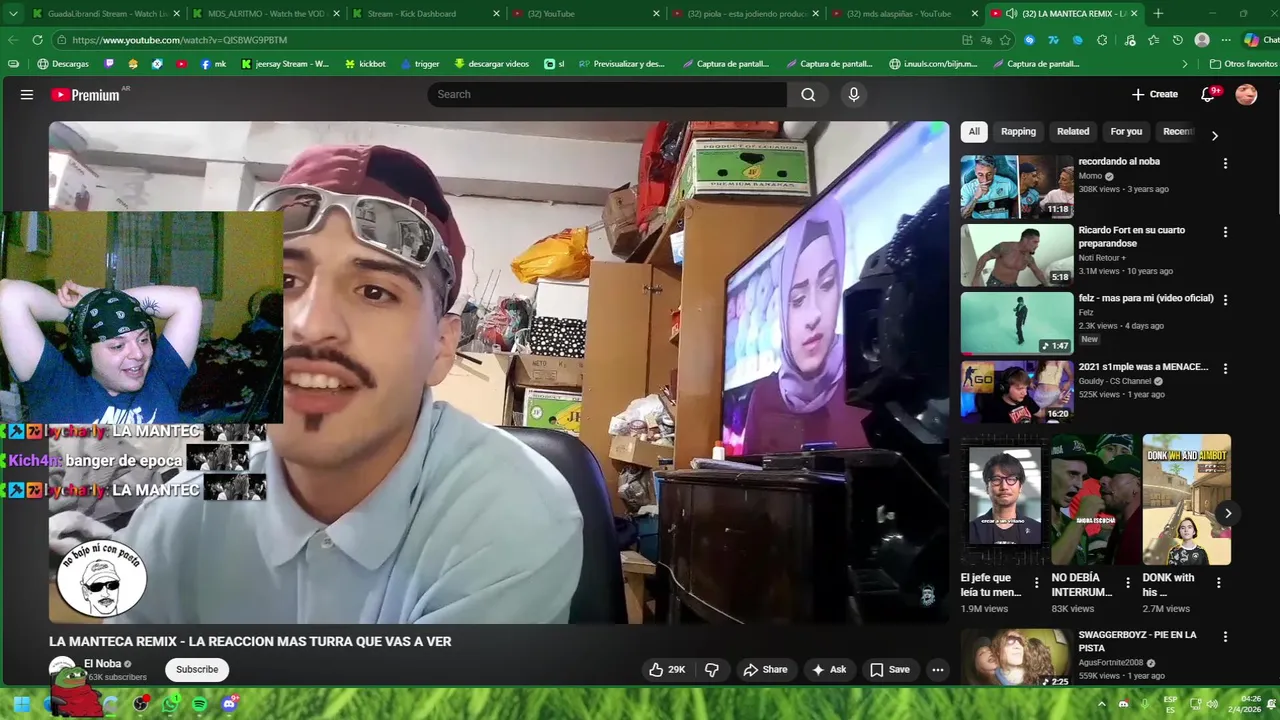Screen dimensions: 1280x720
Task: Open 'felz - mas para mi' video title
Action: [1146, 298]
